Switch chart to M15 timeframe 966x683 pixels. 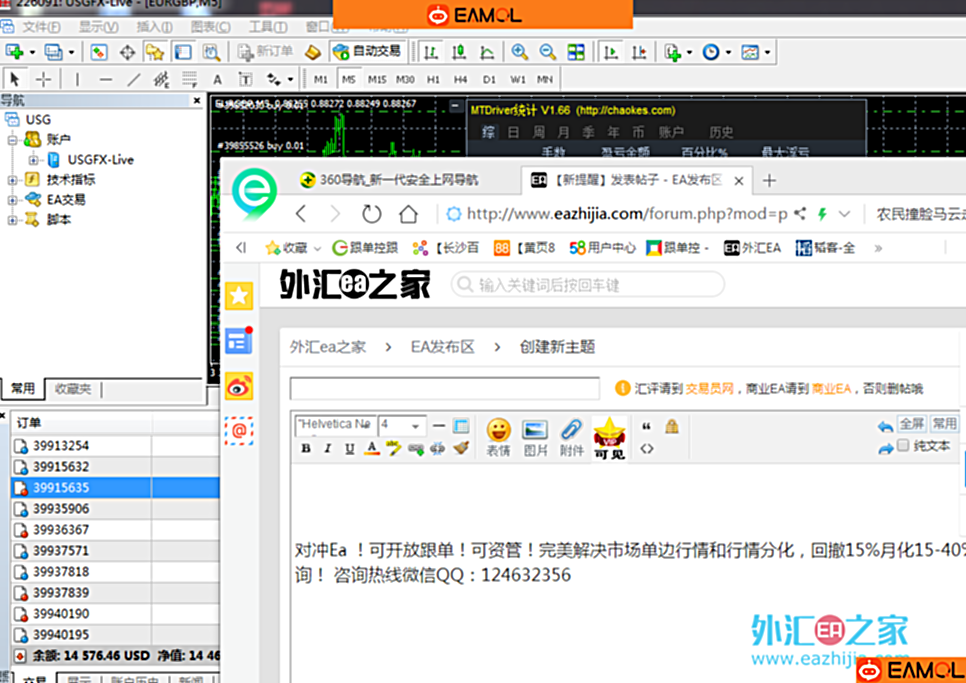pyautogui.click(x=377, y=79)
